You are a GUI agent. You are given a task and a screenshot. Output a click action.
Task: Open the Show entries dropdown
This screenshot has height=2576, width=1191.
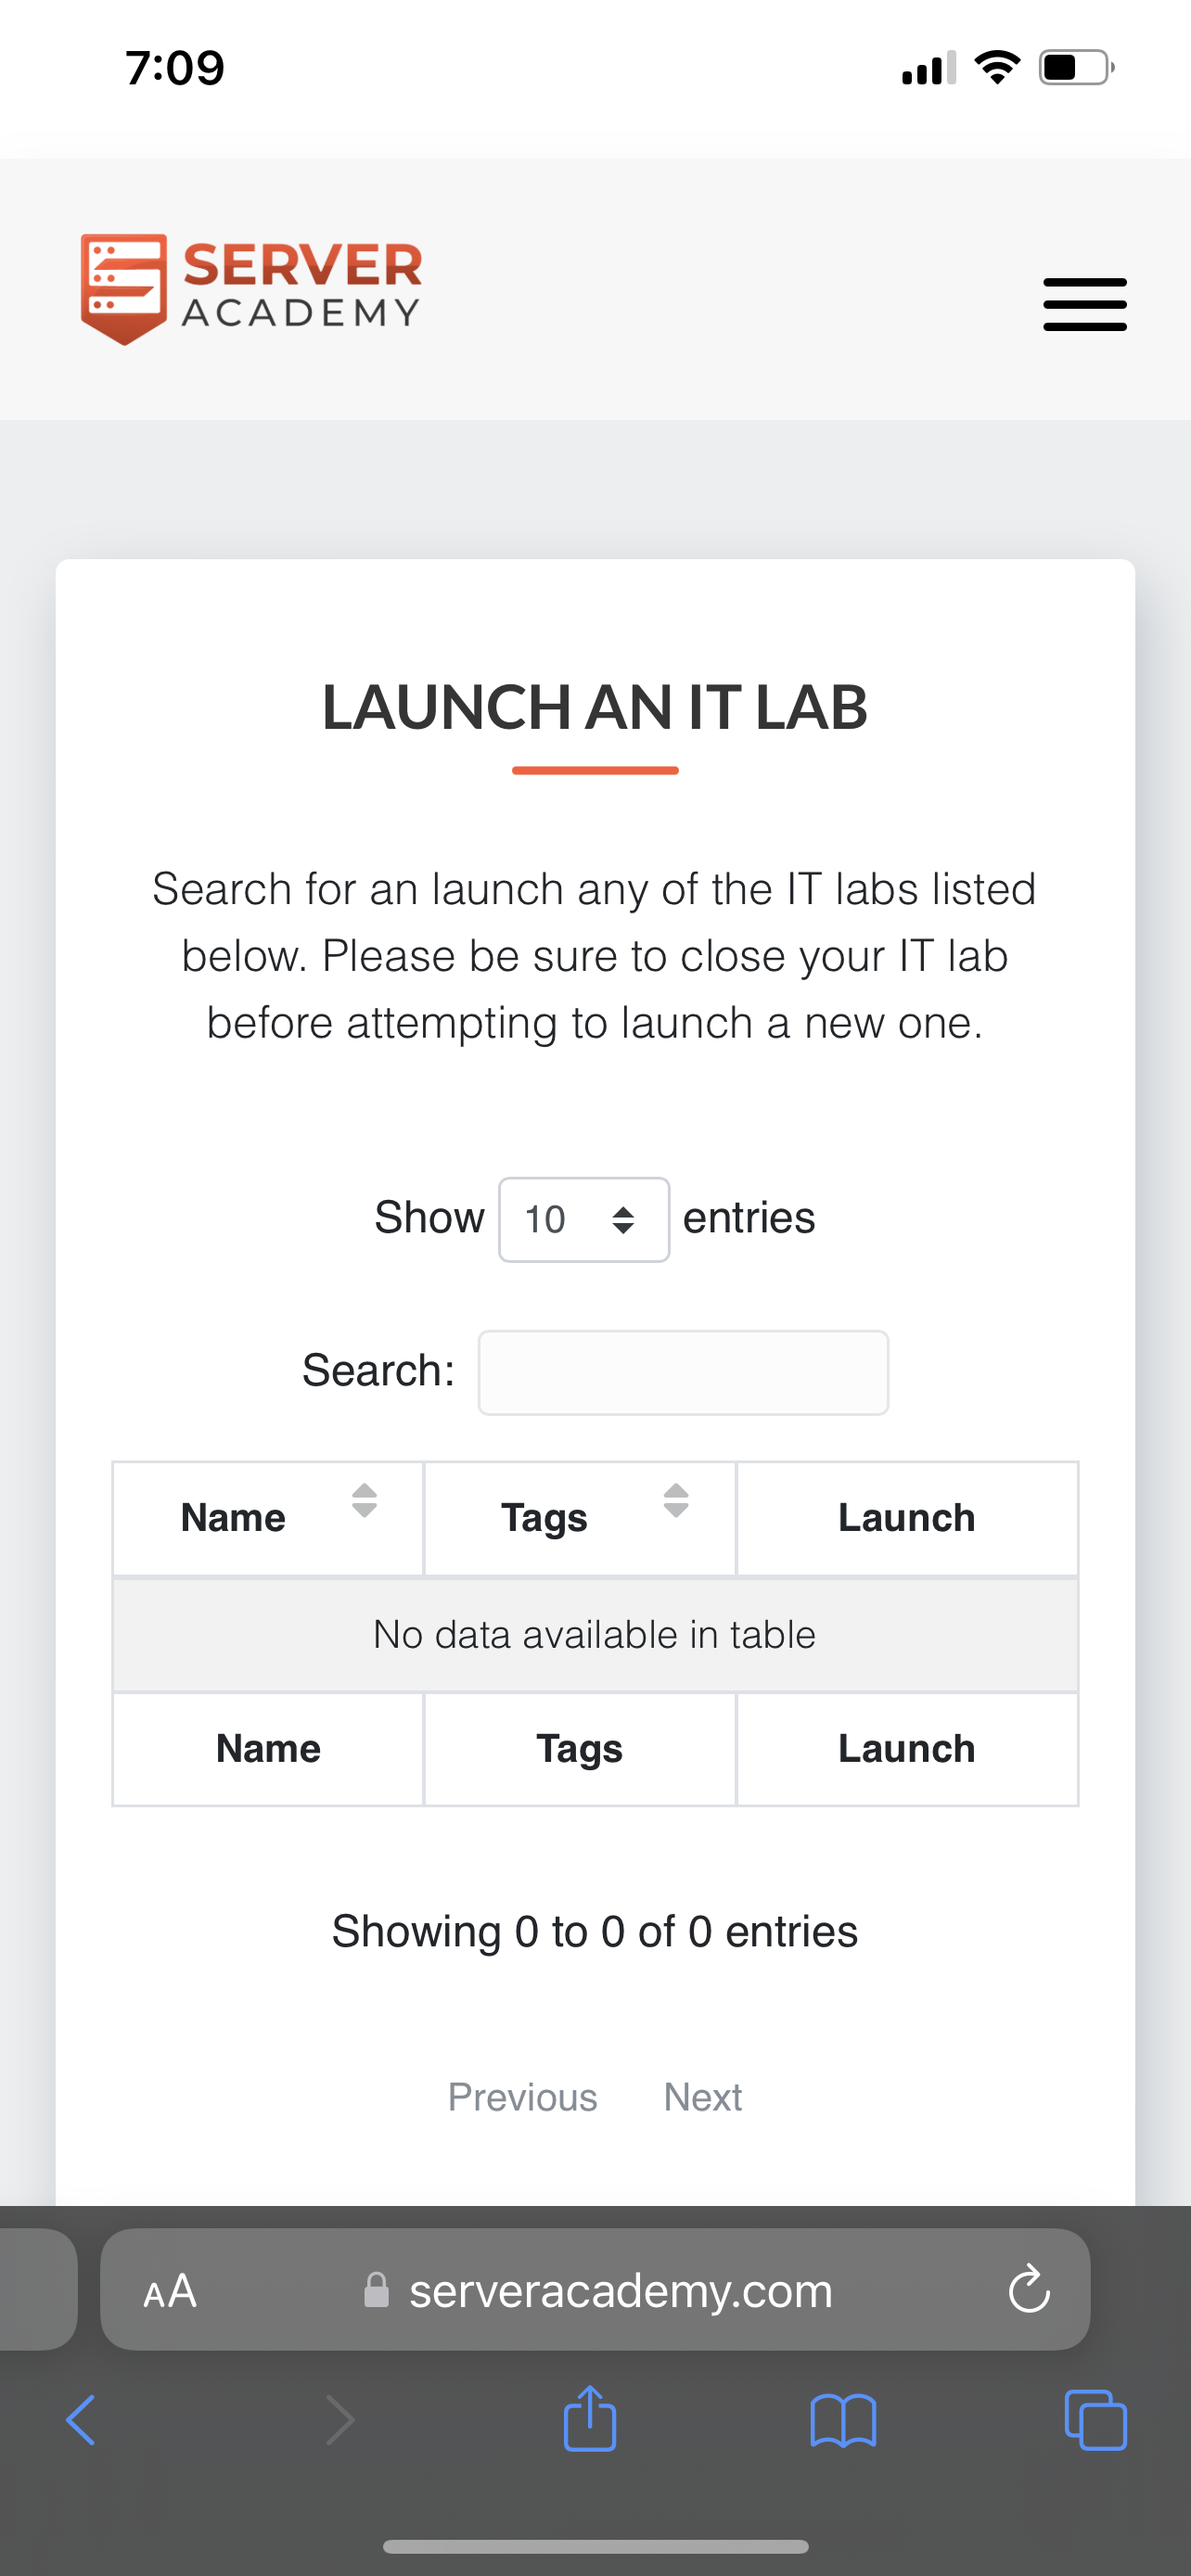click(x=584, y=1219)
